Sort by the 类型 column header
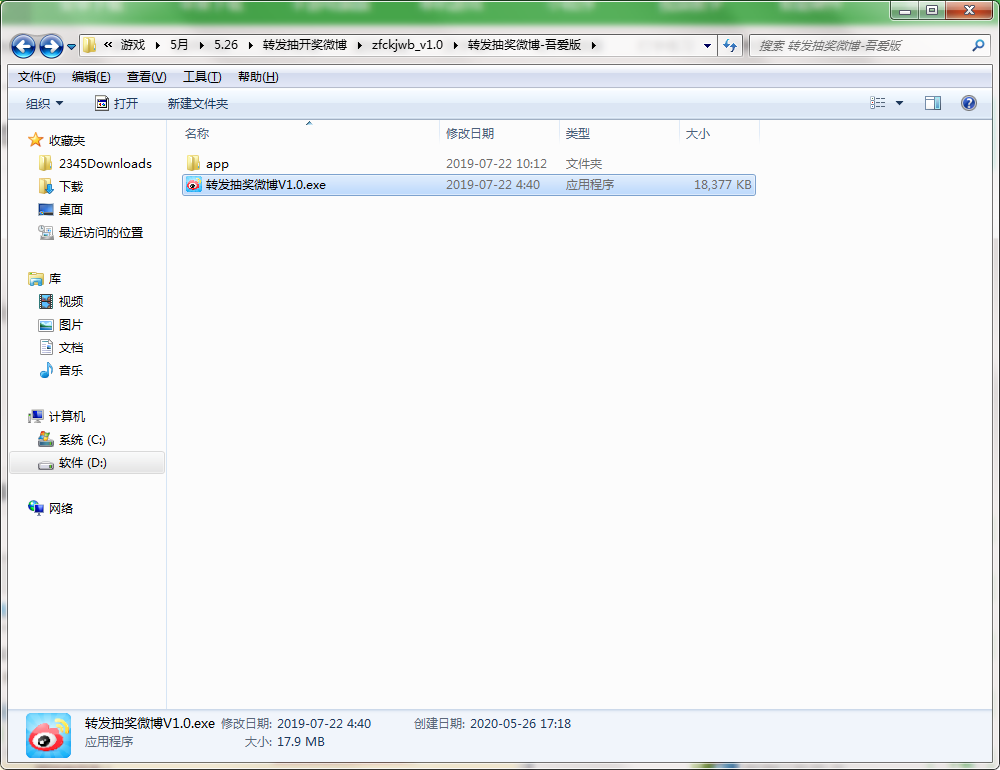 (x=619, y=133)
